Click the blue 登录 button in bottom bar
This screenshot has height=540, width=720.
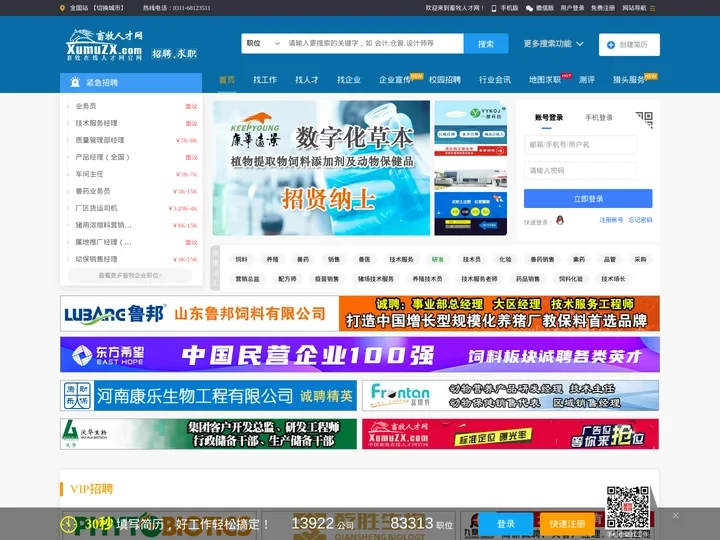point(506,524)
